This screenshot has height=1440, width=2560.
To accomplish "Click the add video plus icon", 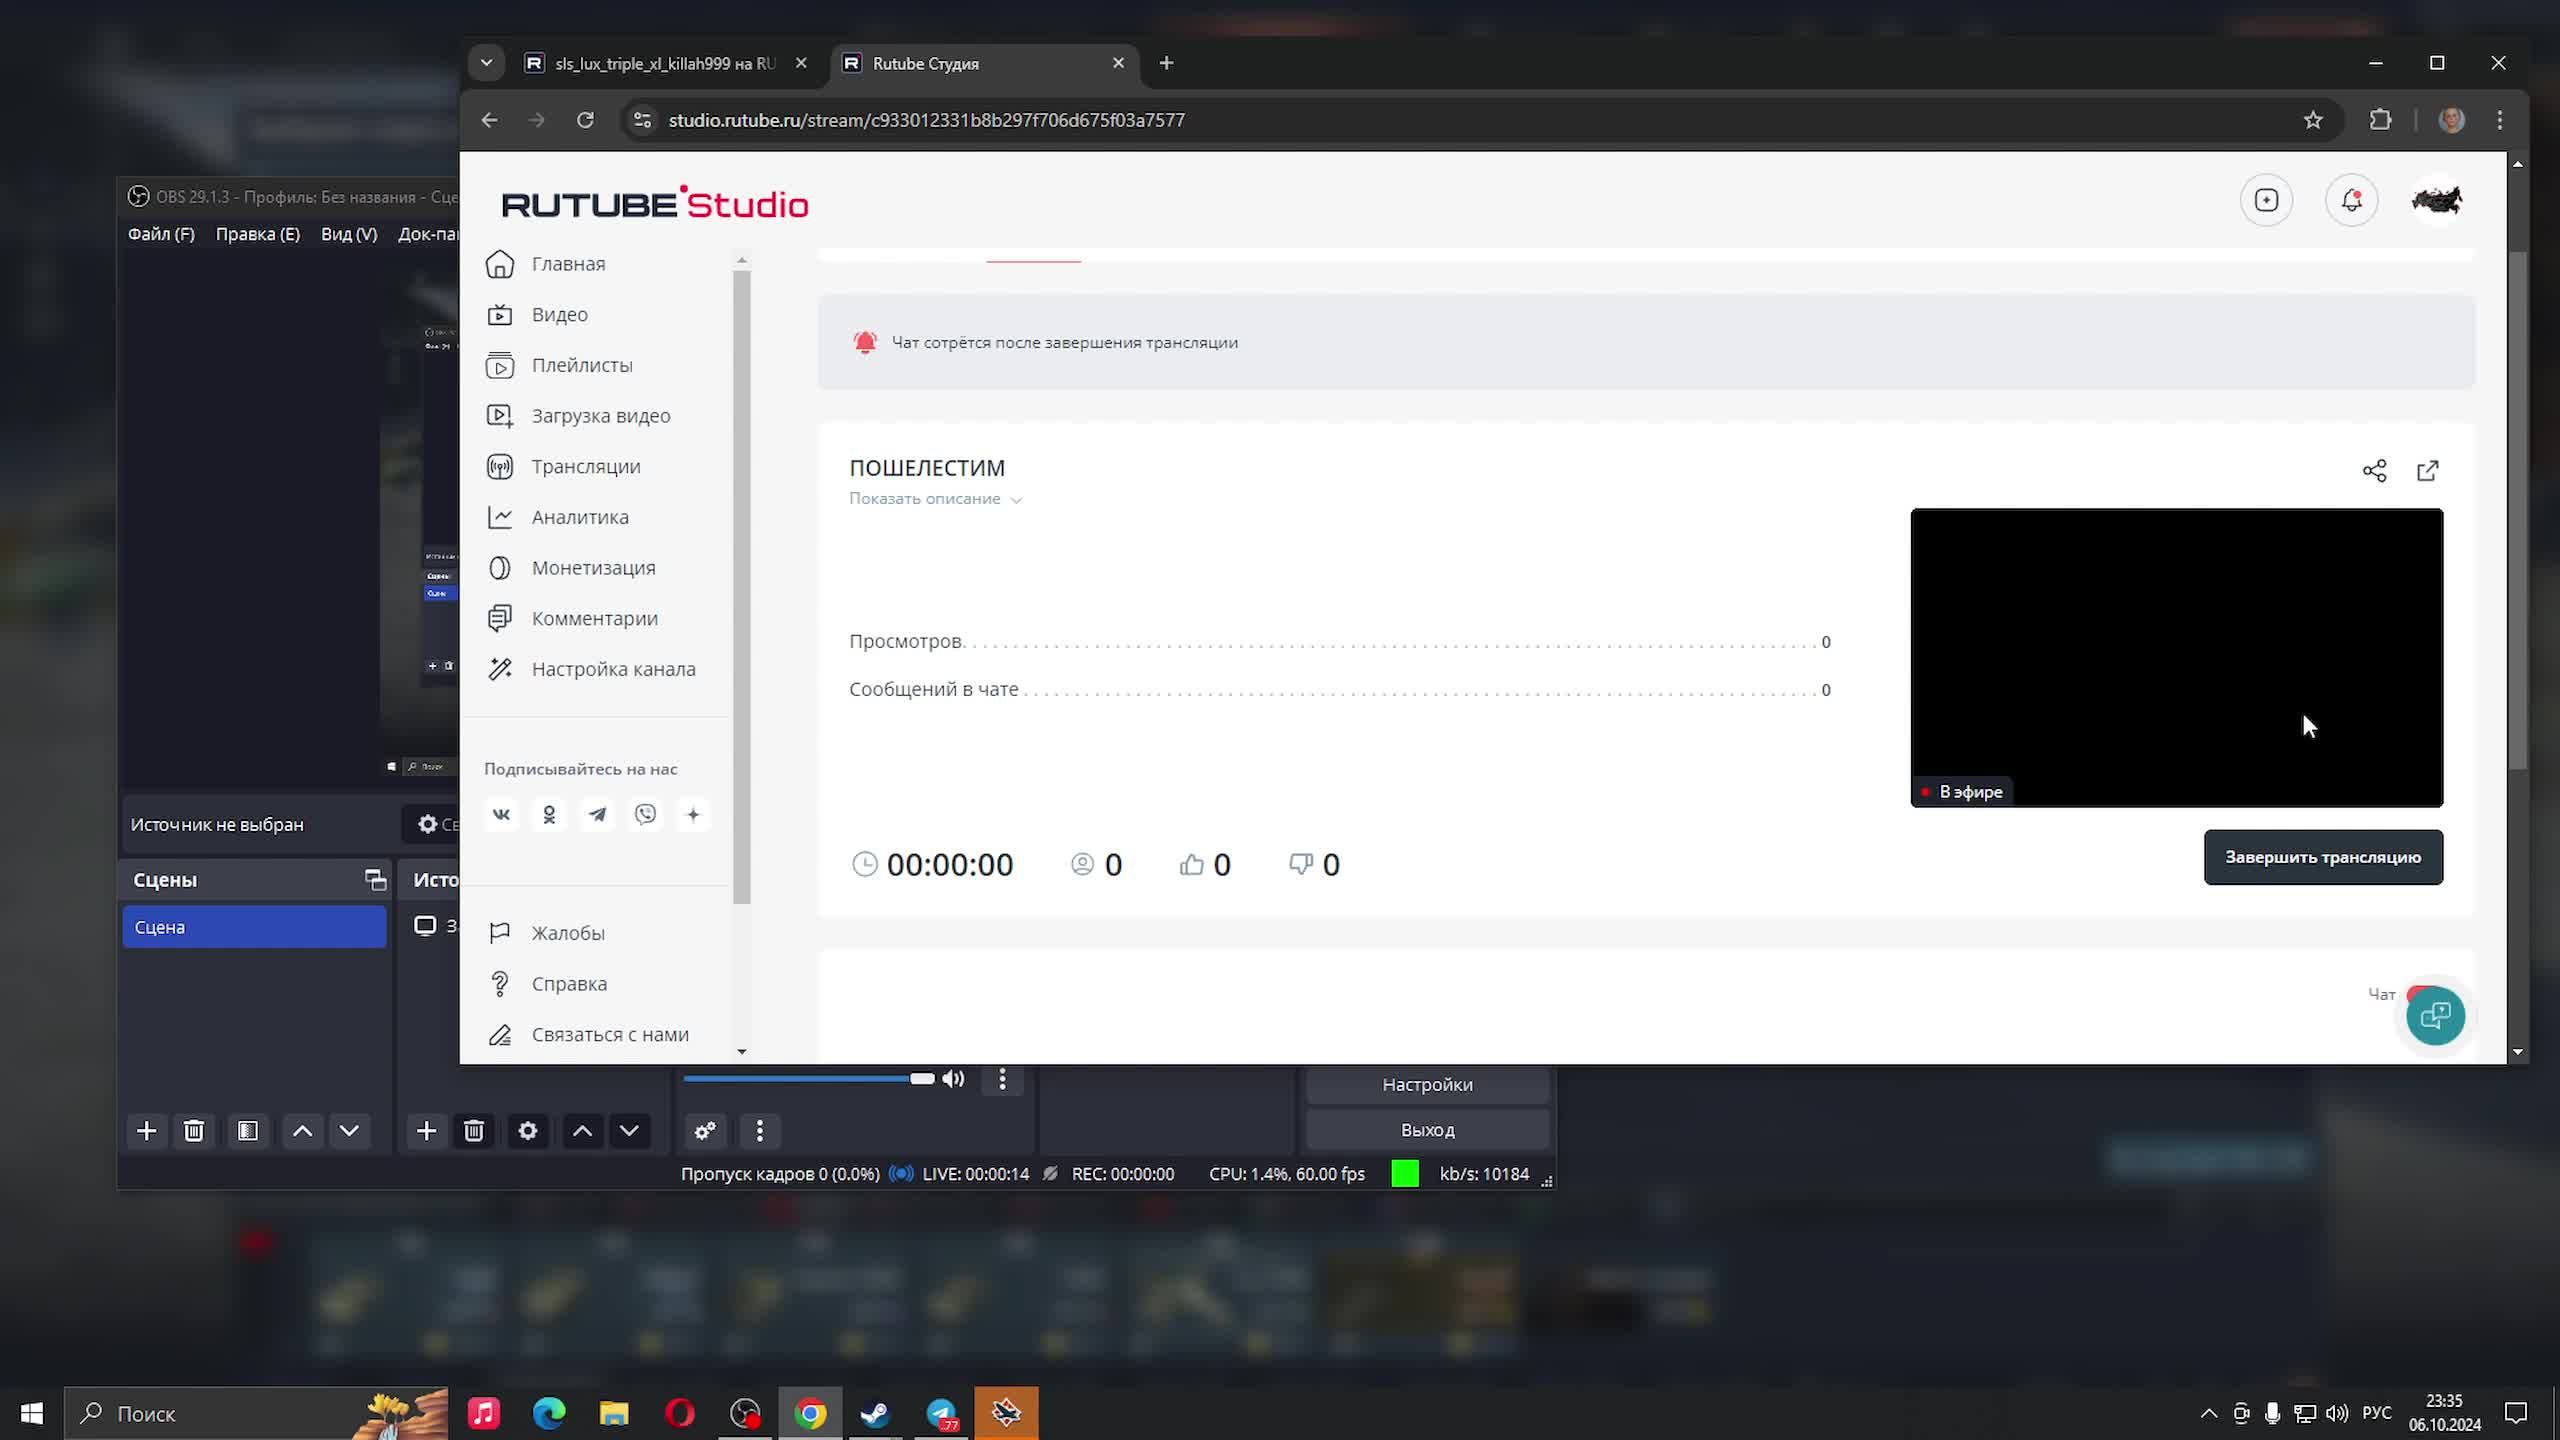I will (2266, 201).
